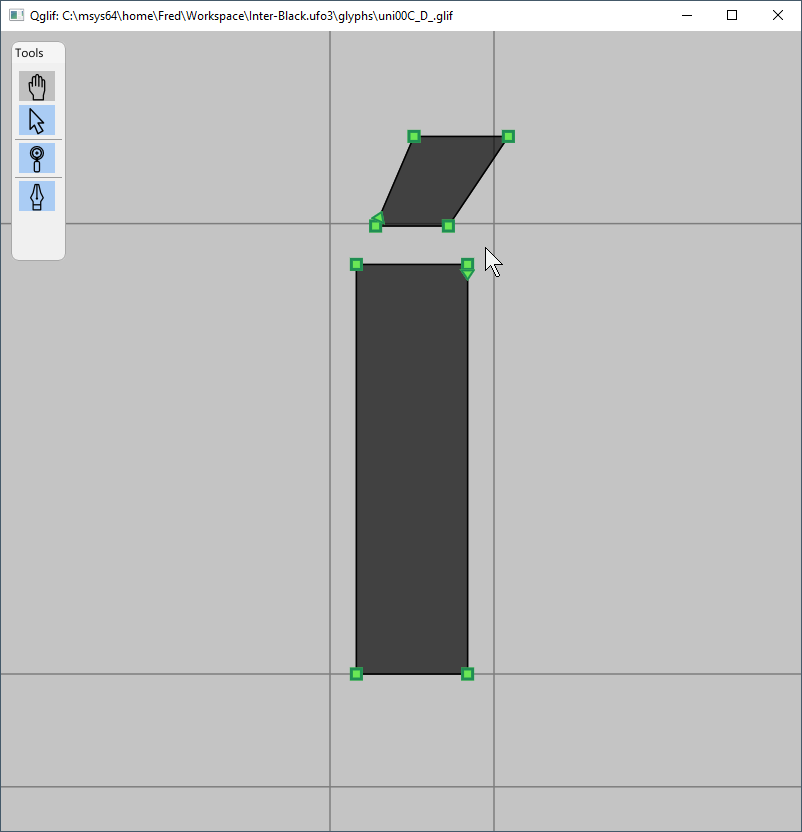Select the arrow selection tool

(37, 120)
